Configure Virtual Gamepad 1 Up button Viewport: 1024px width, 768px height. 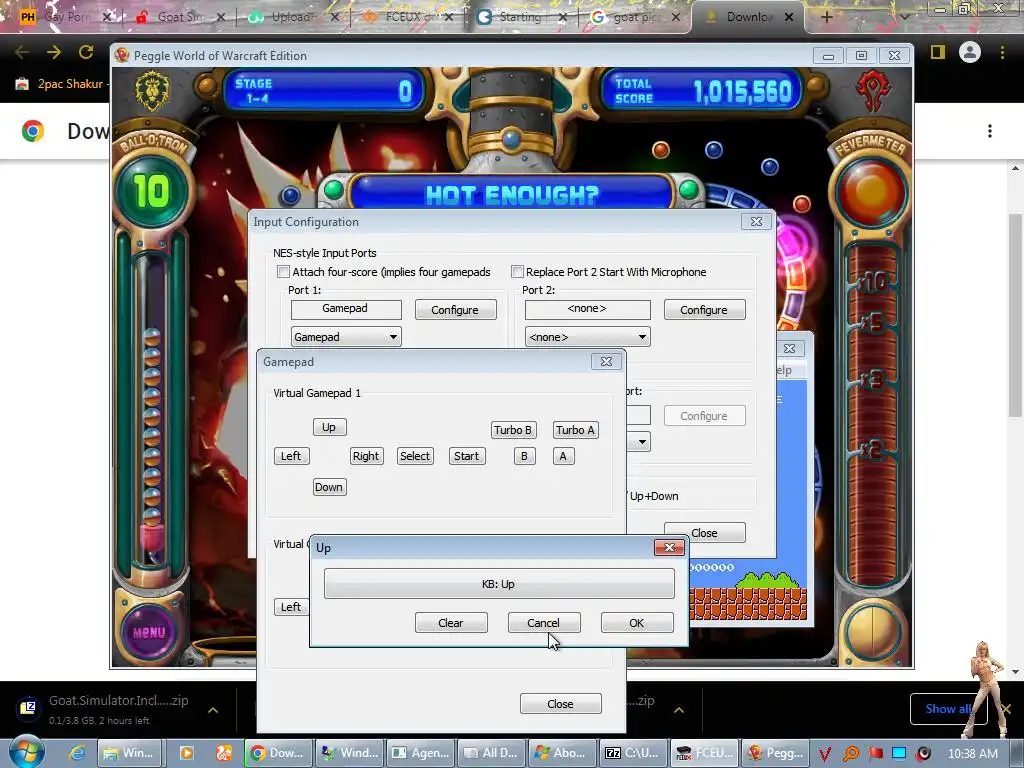click(329, 427)
